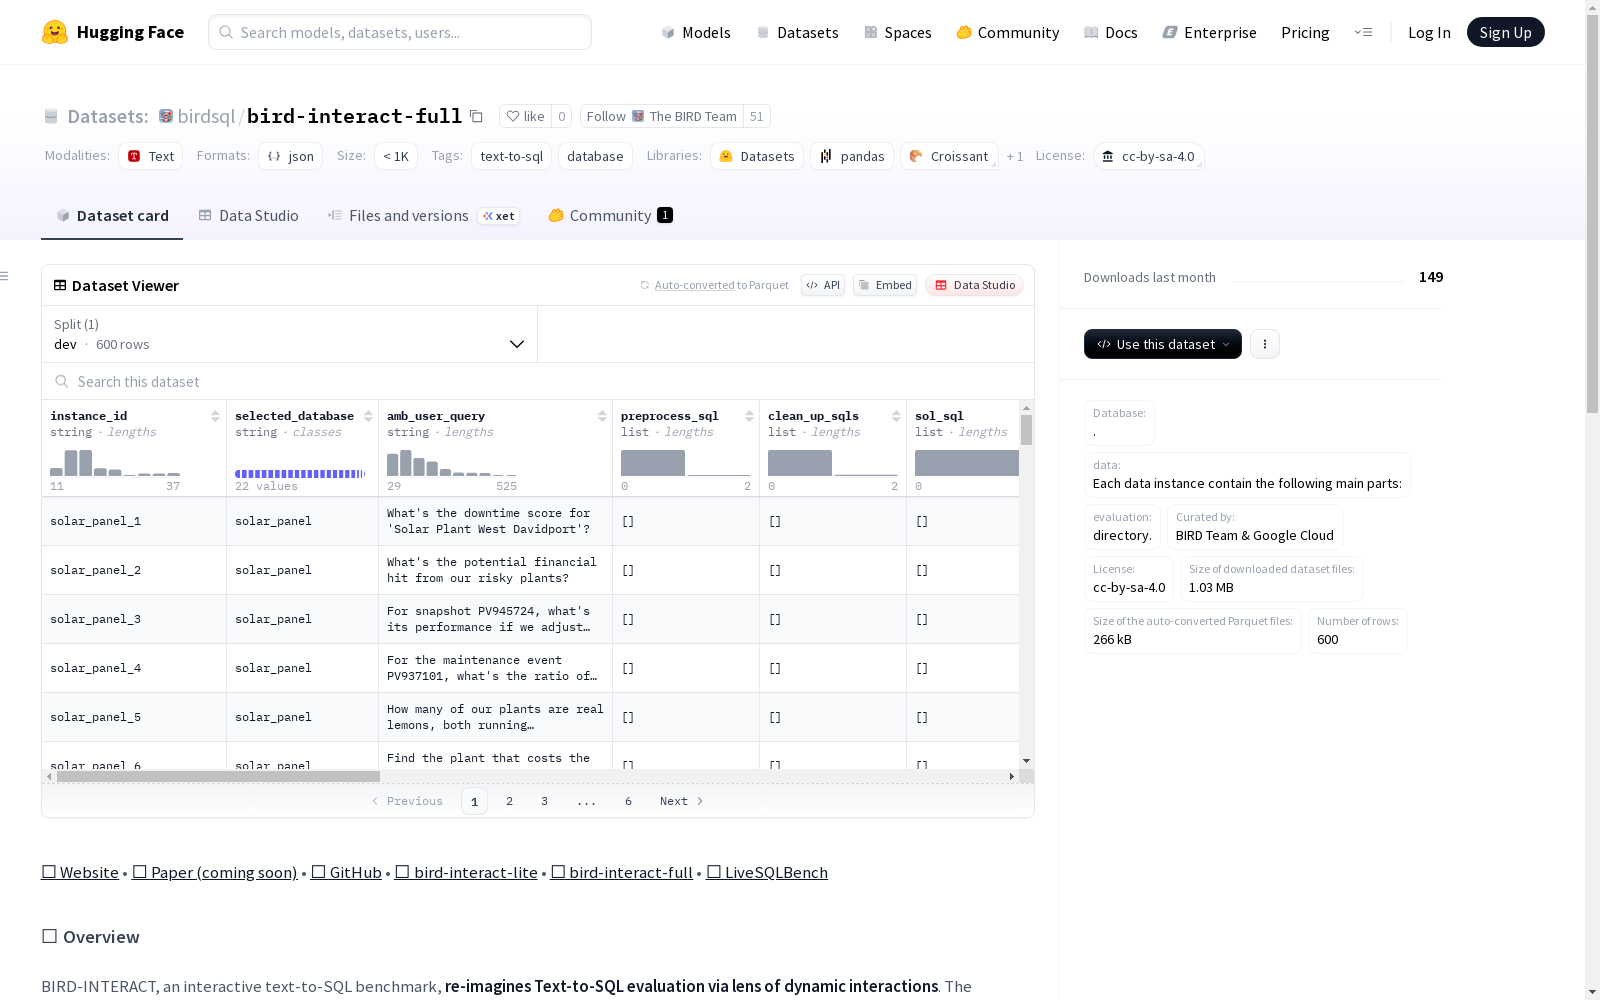Go to the next page of rows
The image size is (1600, 1000).
tap(681, 801)
